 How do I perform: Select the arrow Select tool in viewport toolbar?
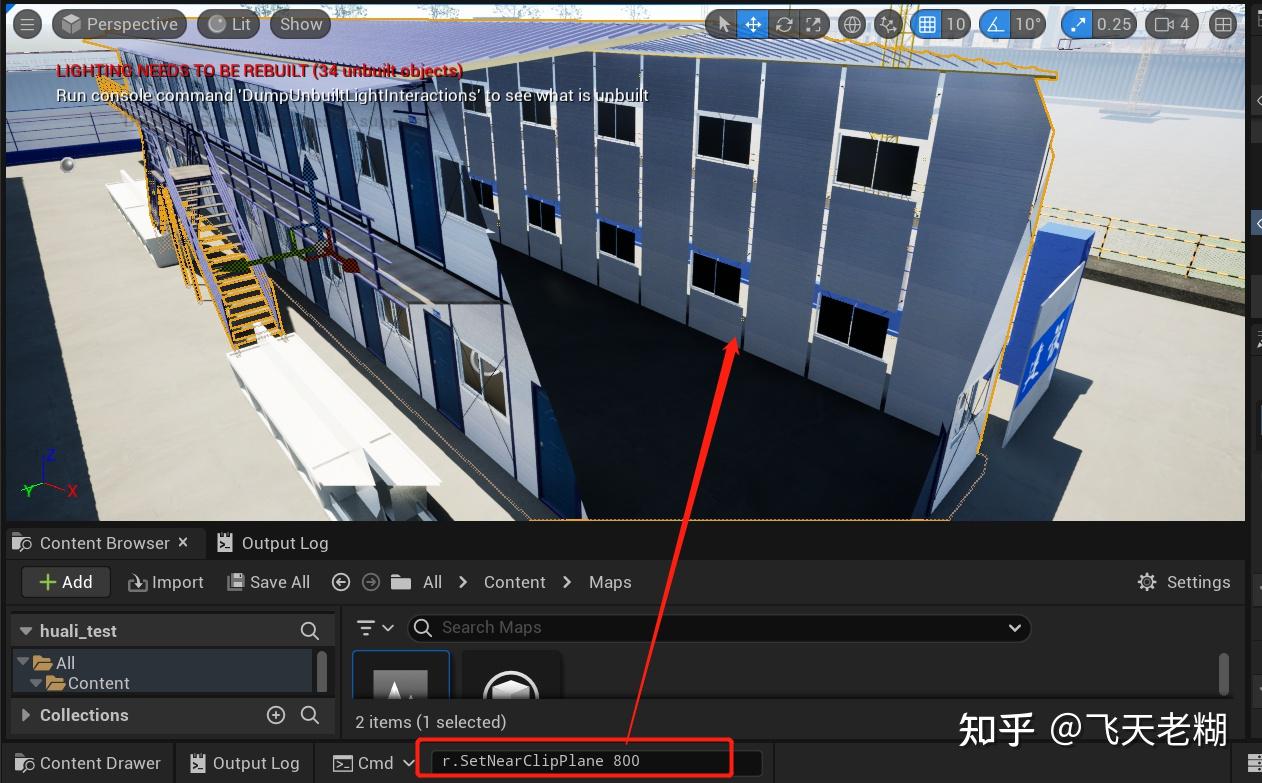(722, 24)
